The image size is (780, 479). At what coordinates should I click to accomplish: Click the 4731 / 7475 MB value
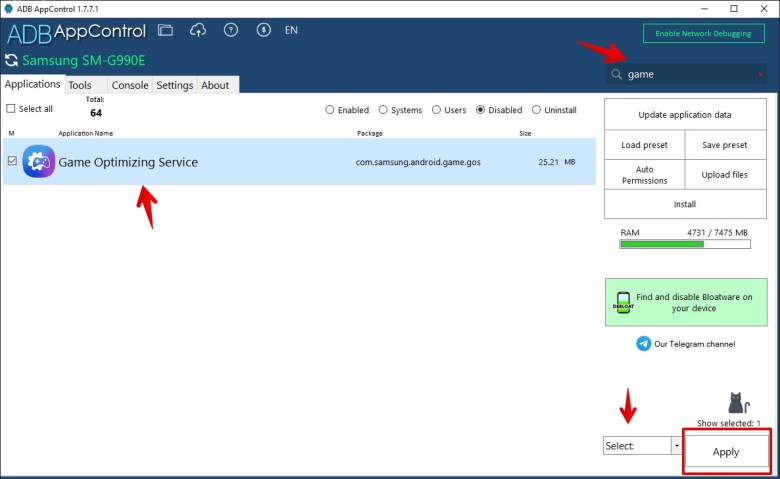tap(717, 233)
